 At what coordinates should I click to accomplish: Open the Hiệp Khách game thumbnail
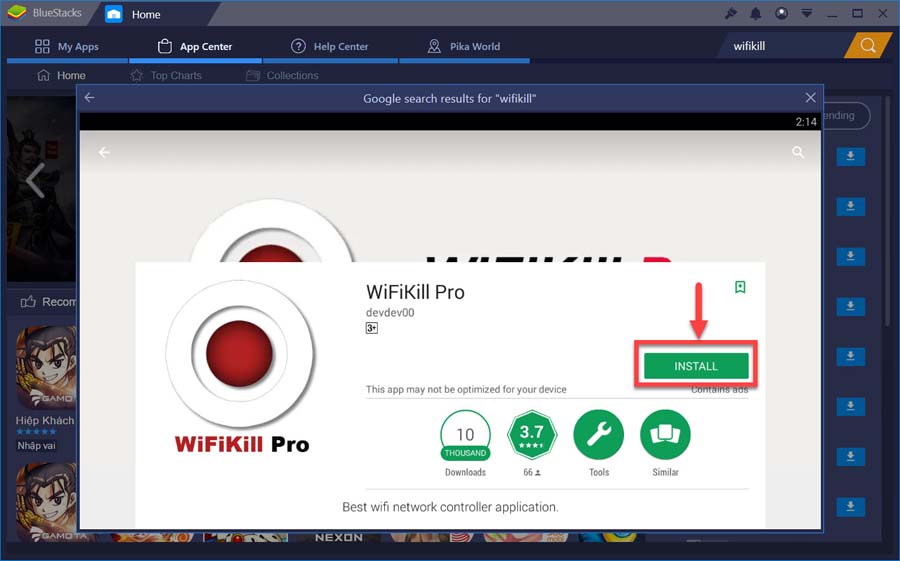tap(46, 366)
